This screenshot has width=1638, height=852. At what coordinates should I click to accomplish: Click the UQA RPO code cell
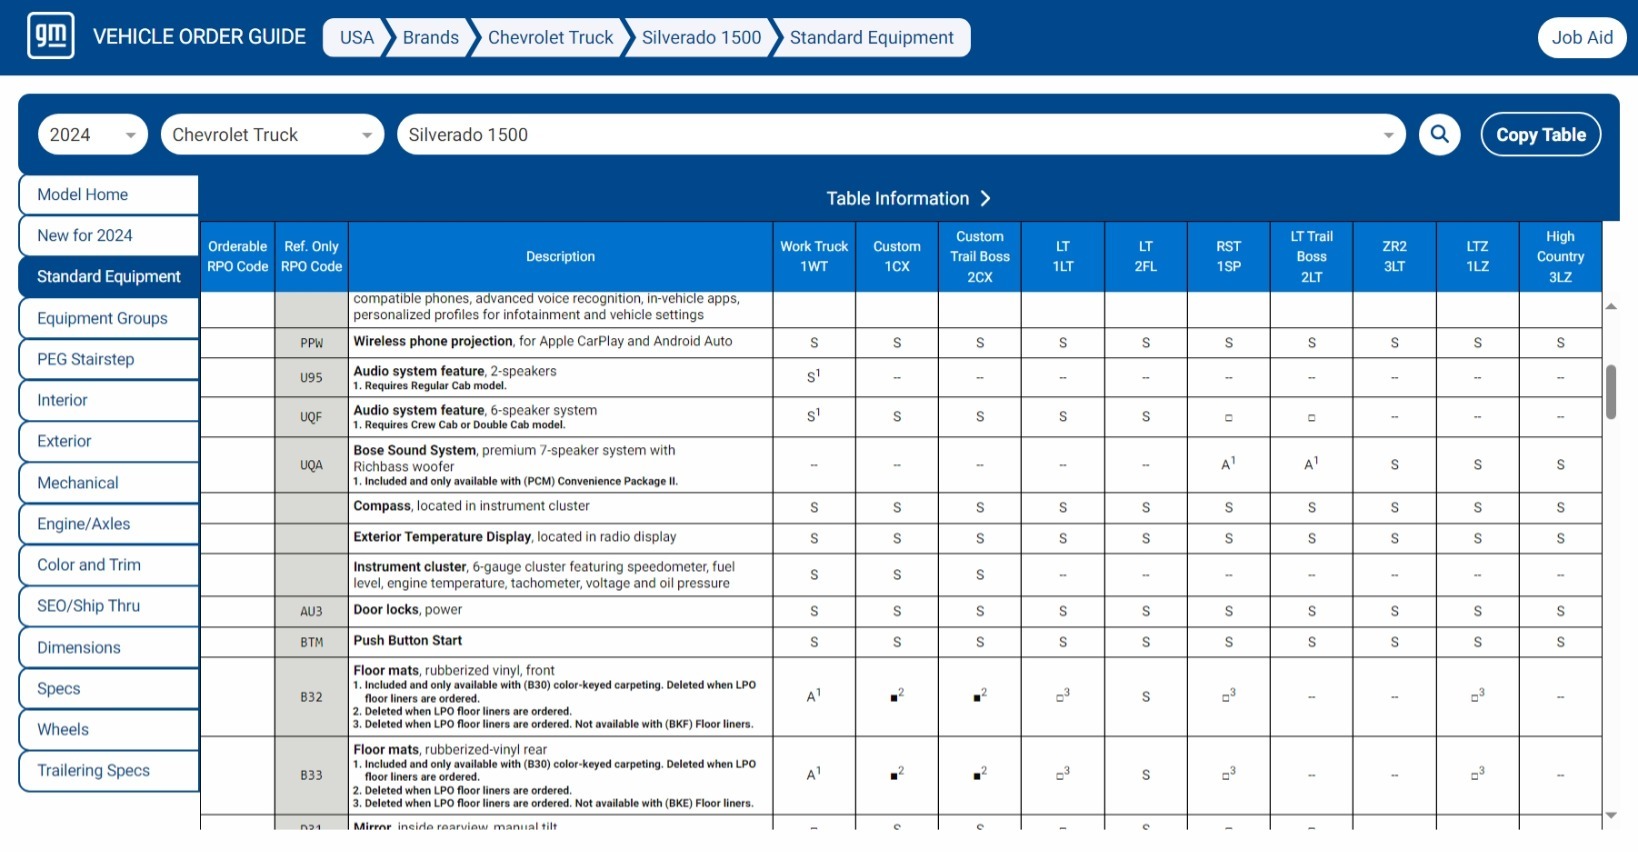pos(312,465)
